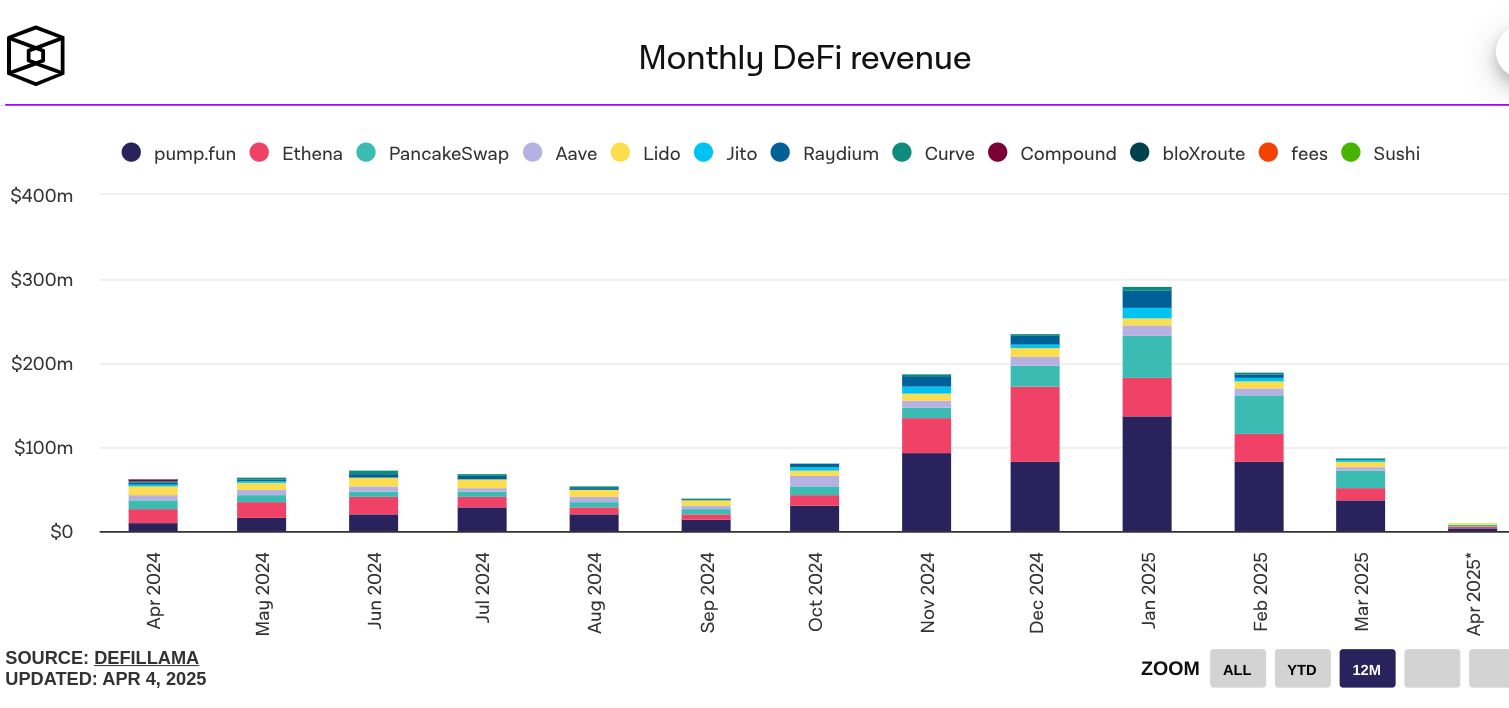This screenshot has height=708, width=1509.
Task: Click the November 2024 pump.fun bar segment
Action: [x=926, y=492]
